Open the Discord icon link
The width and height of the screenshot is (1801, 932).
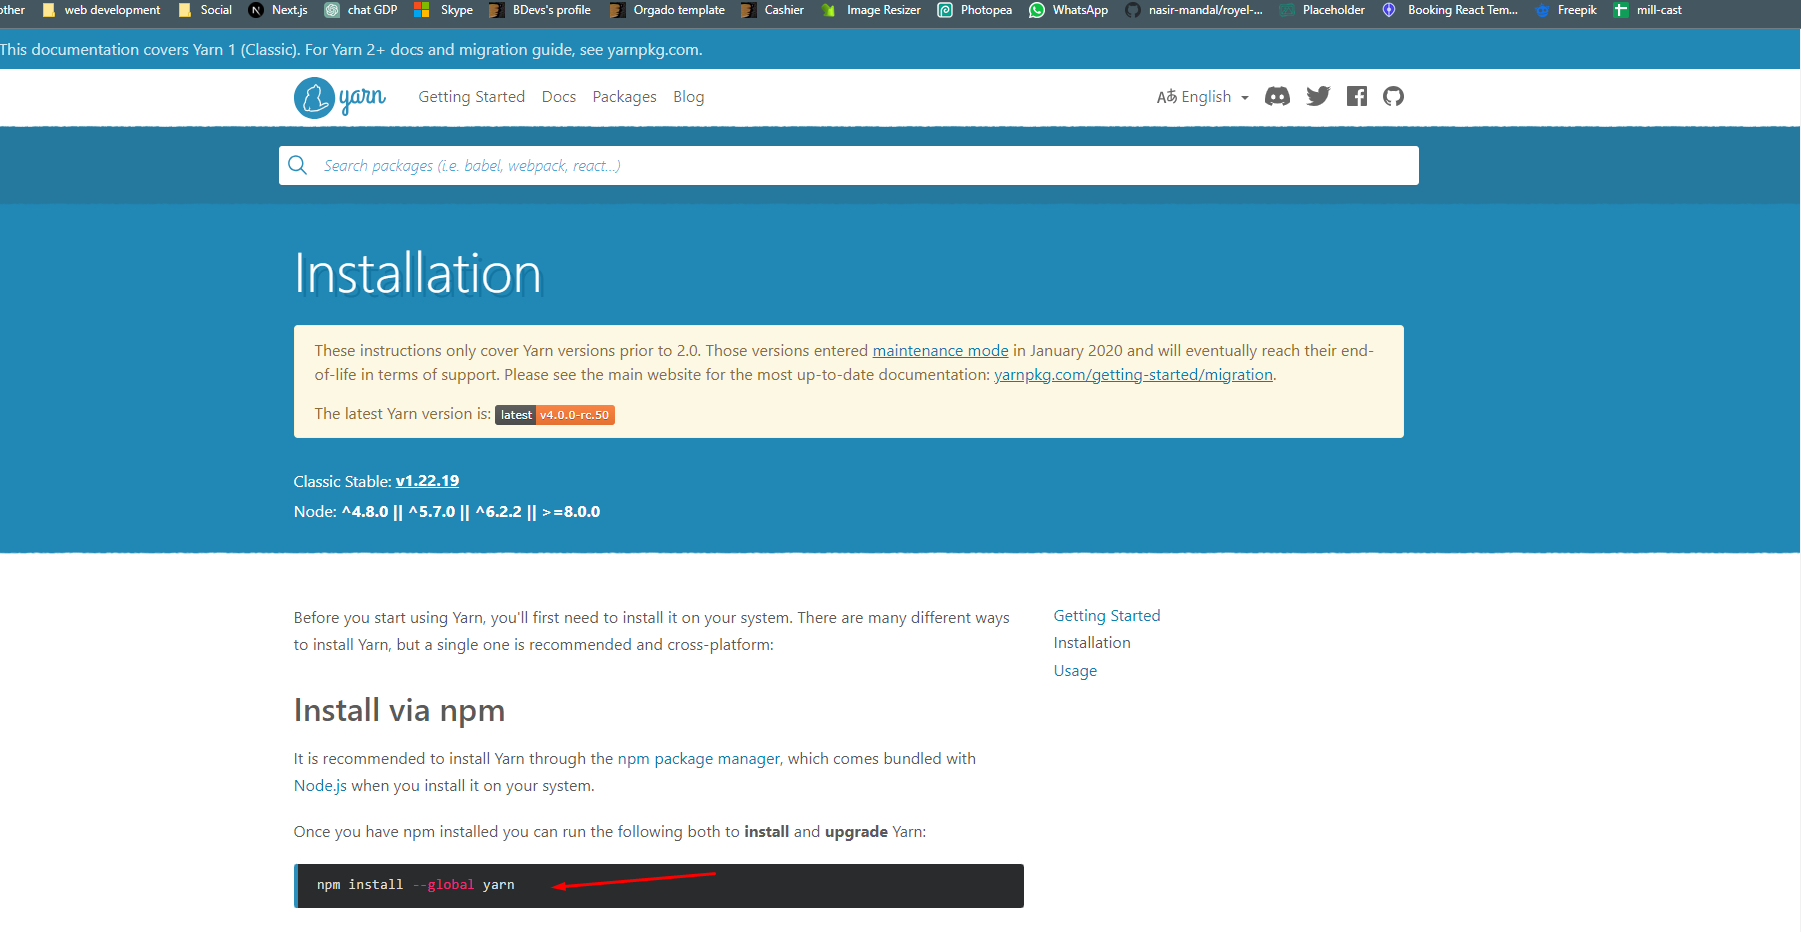pyautogui.click(x=1277, y=96)
